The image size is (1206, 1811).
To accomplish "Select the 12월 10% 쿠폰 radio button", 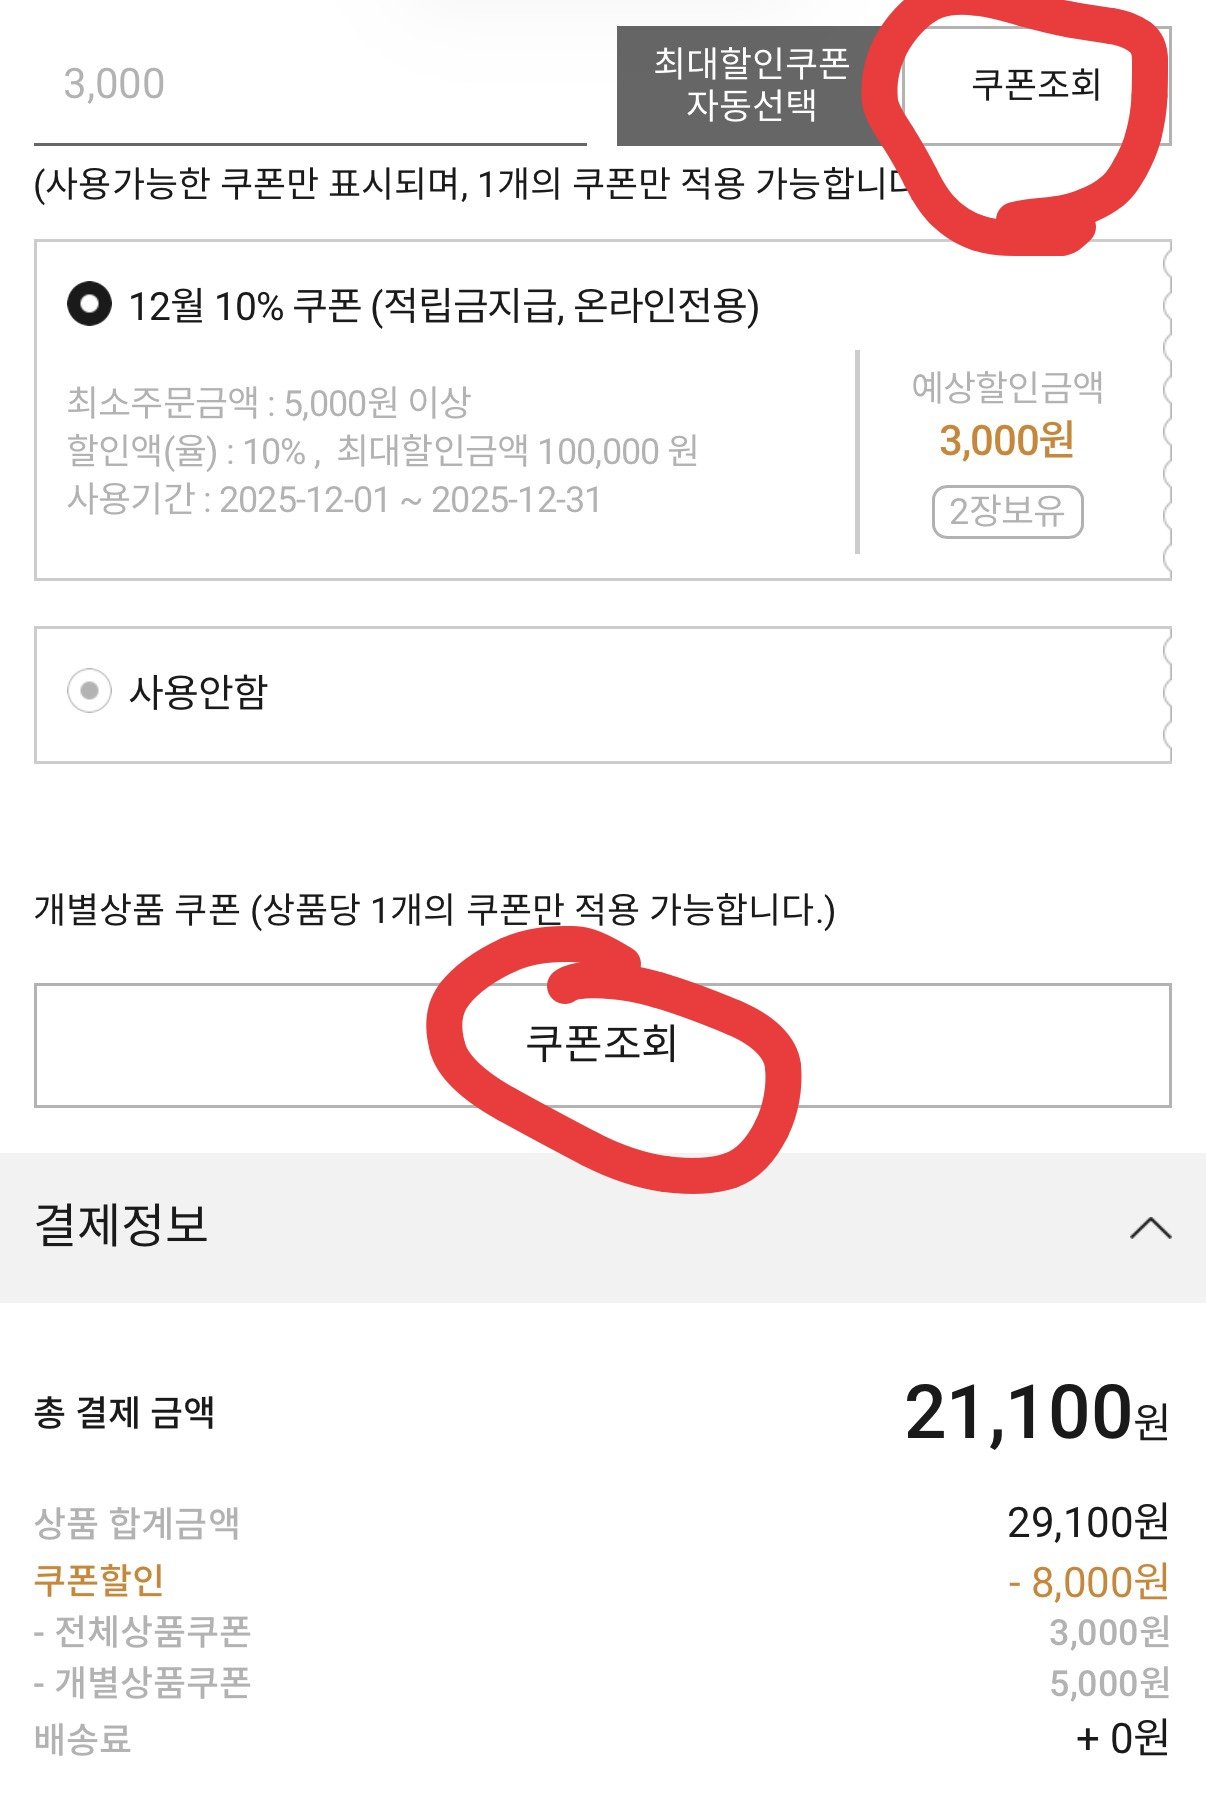I will point(89,304).
